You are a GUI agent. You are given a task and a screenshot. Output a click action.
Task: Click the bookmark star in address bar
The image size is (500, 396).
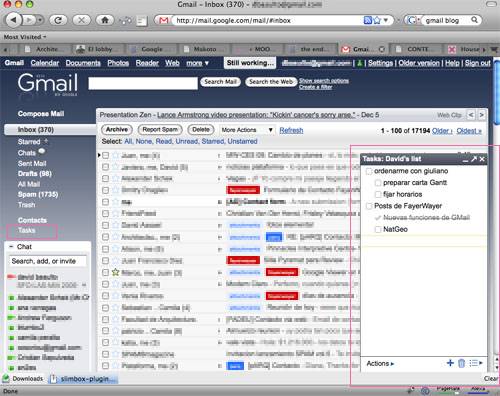(x=377, y=20)
